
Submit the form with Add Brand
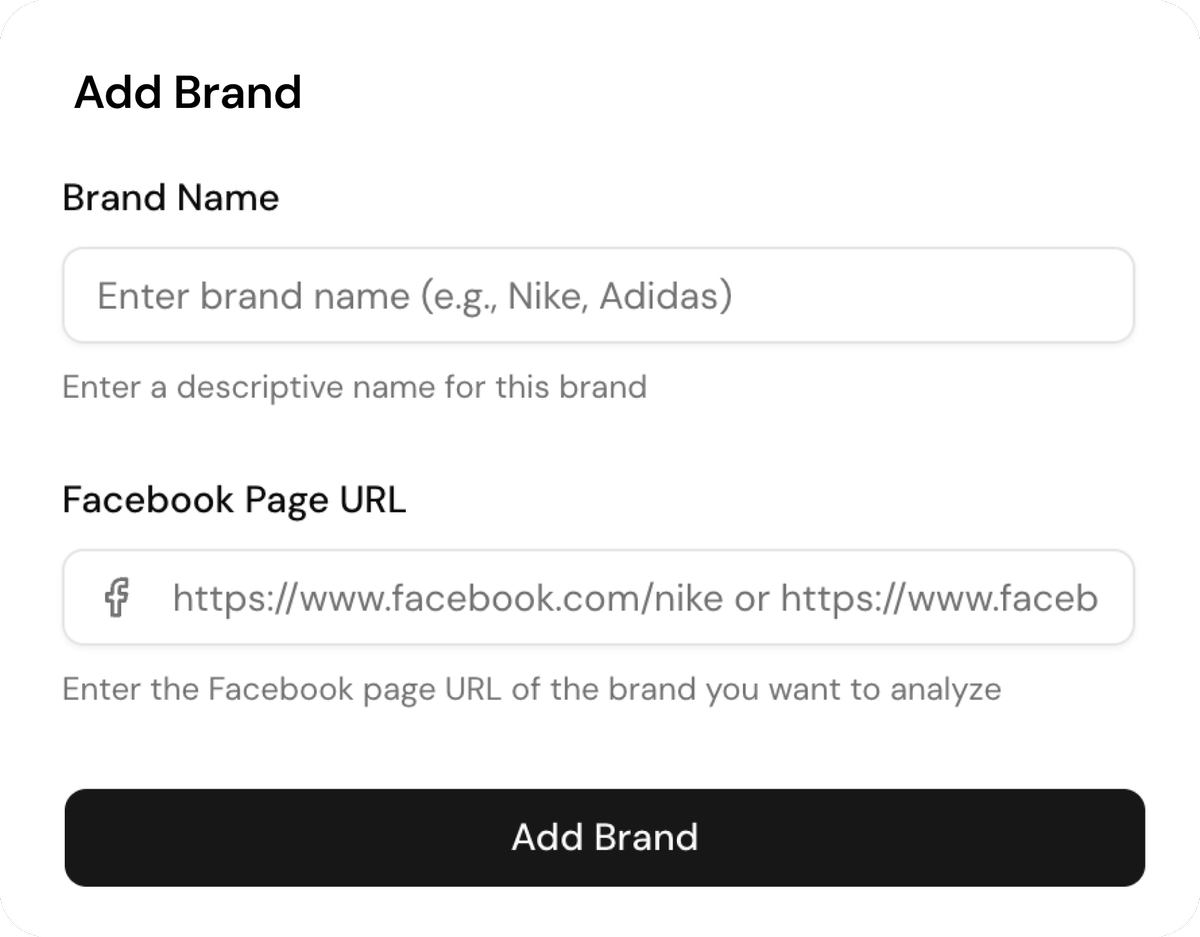[x=604, y=837]
